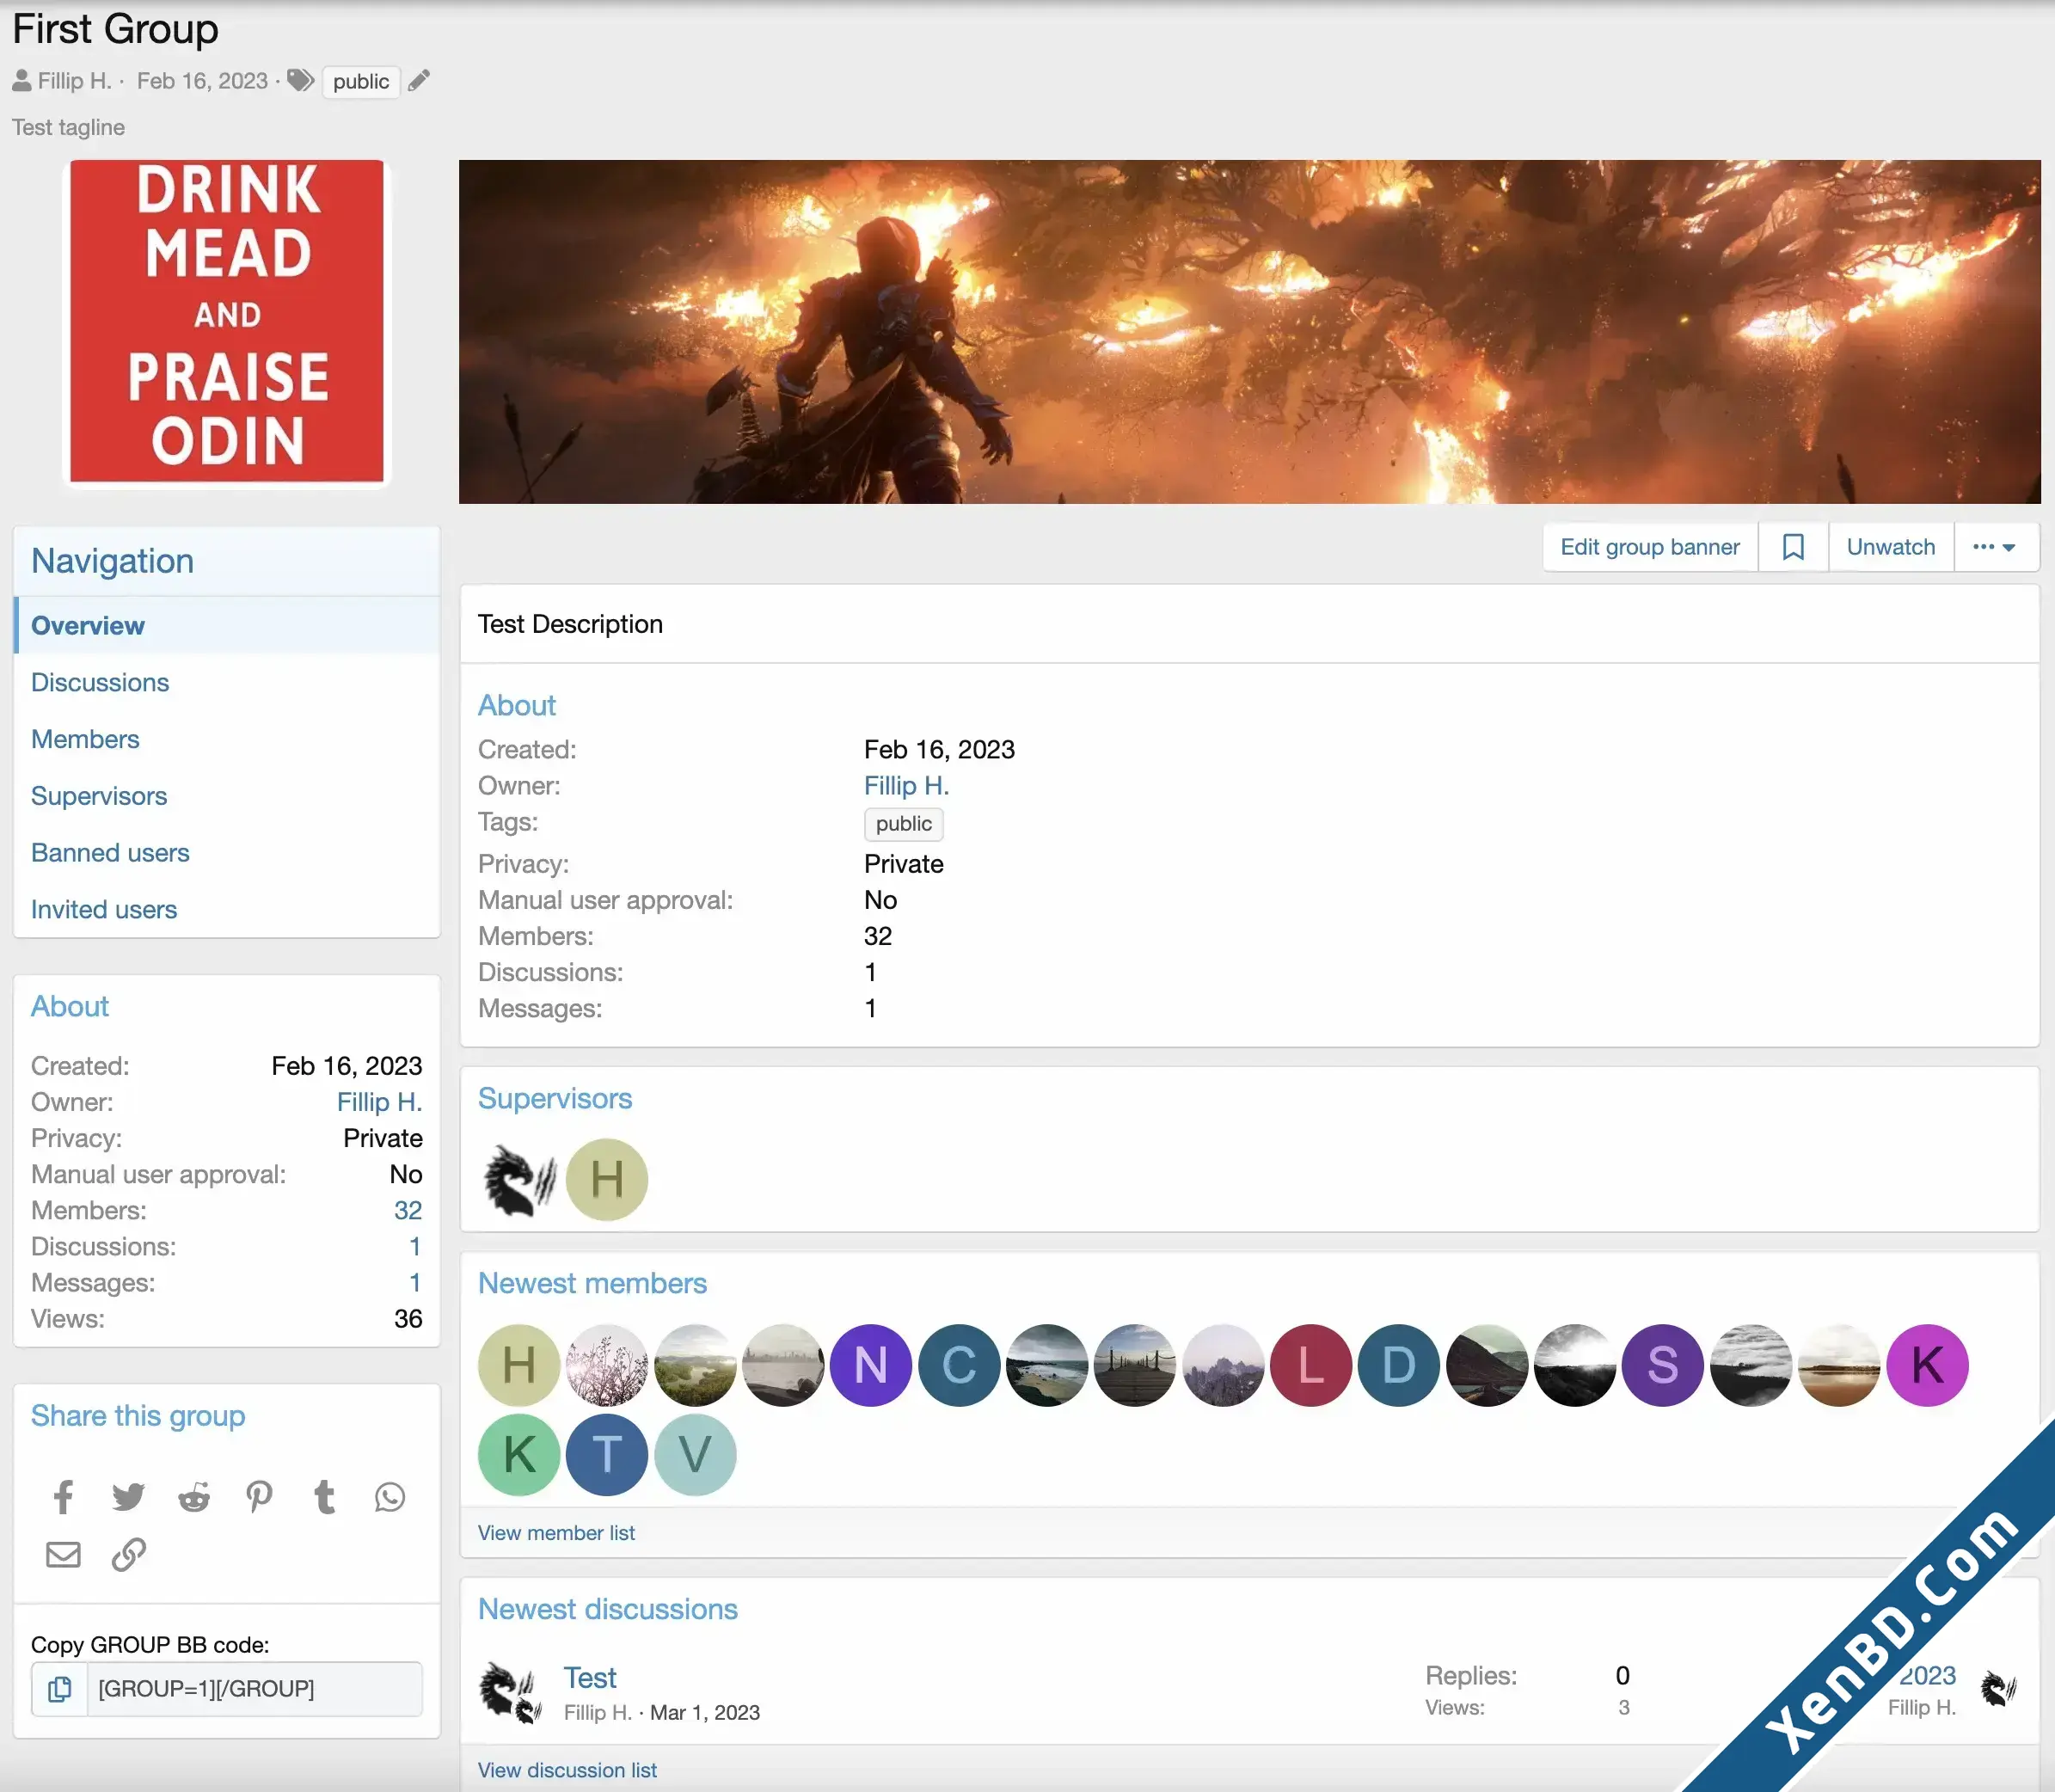Click View discussion list link
2055x1792 pixels.
[x=567, y=1770]
